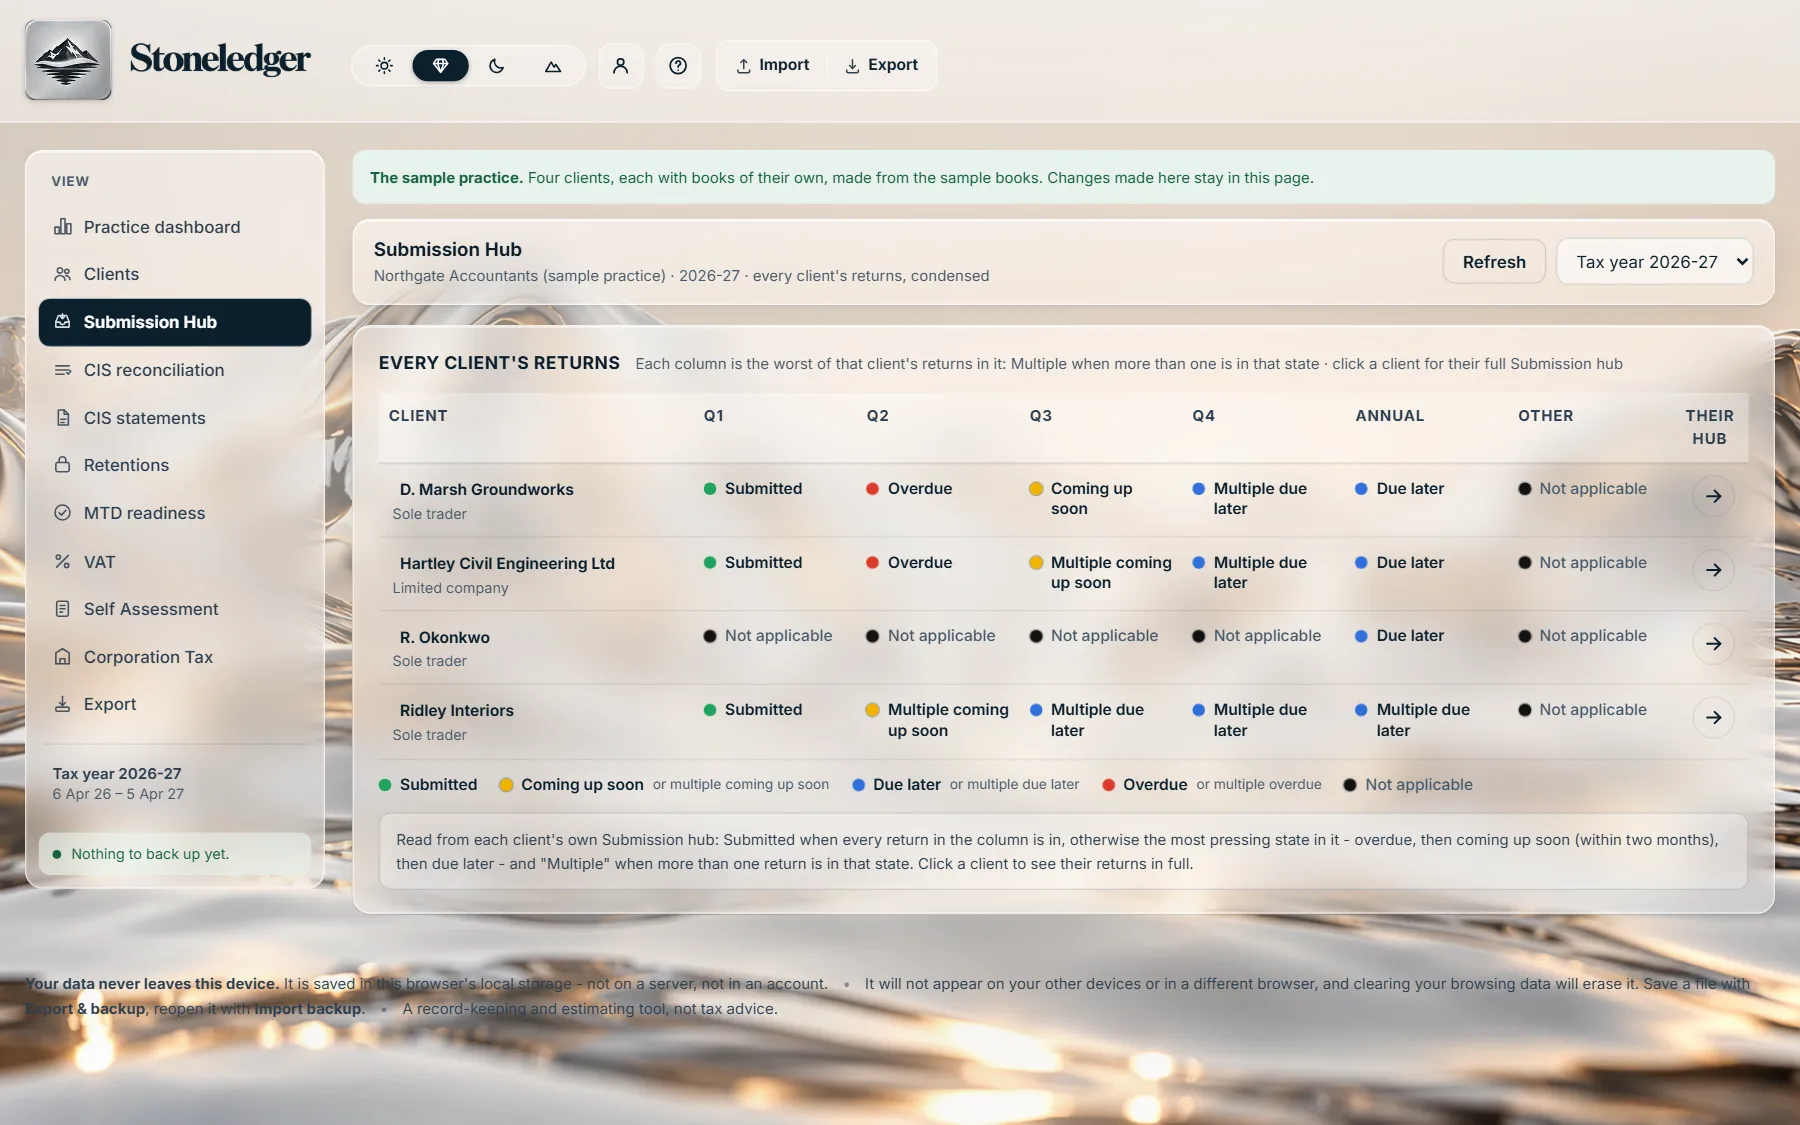Switch to the sun light theme

[384, 66]
